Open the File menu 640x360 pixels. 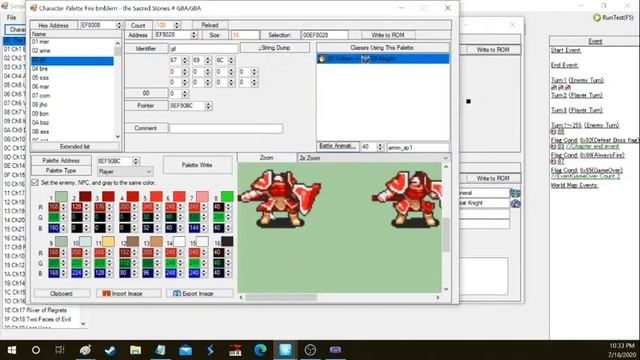[x=11, y=18]
